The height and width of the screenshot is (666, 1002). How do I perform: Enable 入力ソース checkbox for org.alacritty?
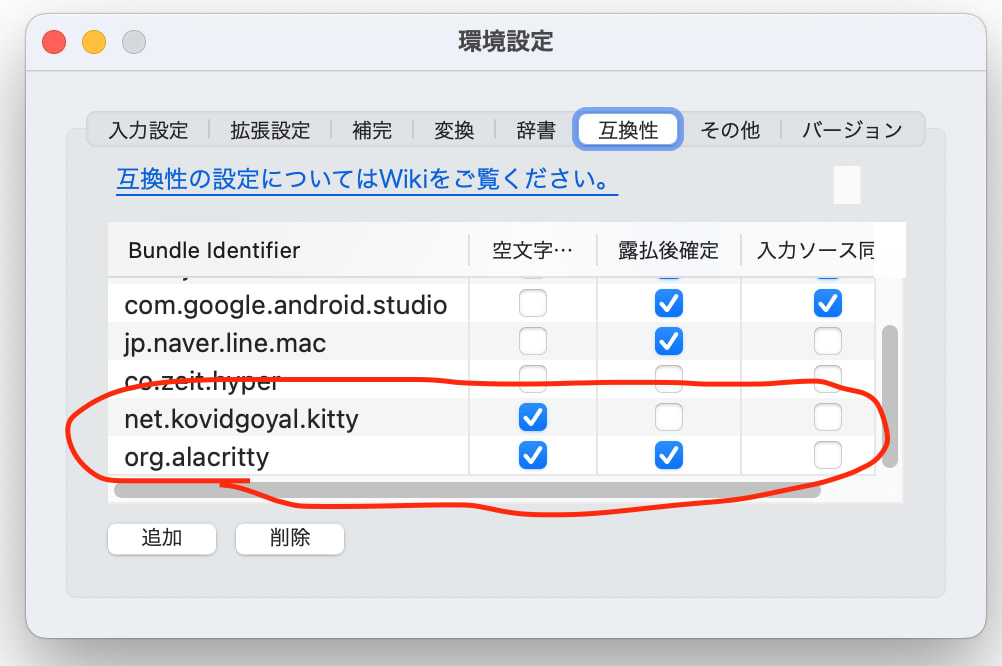(x=828, y=455)
